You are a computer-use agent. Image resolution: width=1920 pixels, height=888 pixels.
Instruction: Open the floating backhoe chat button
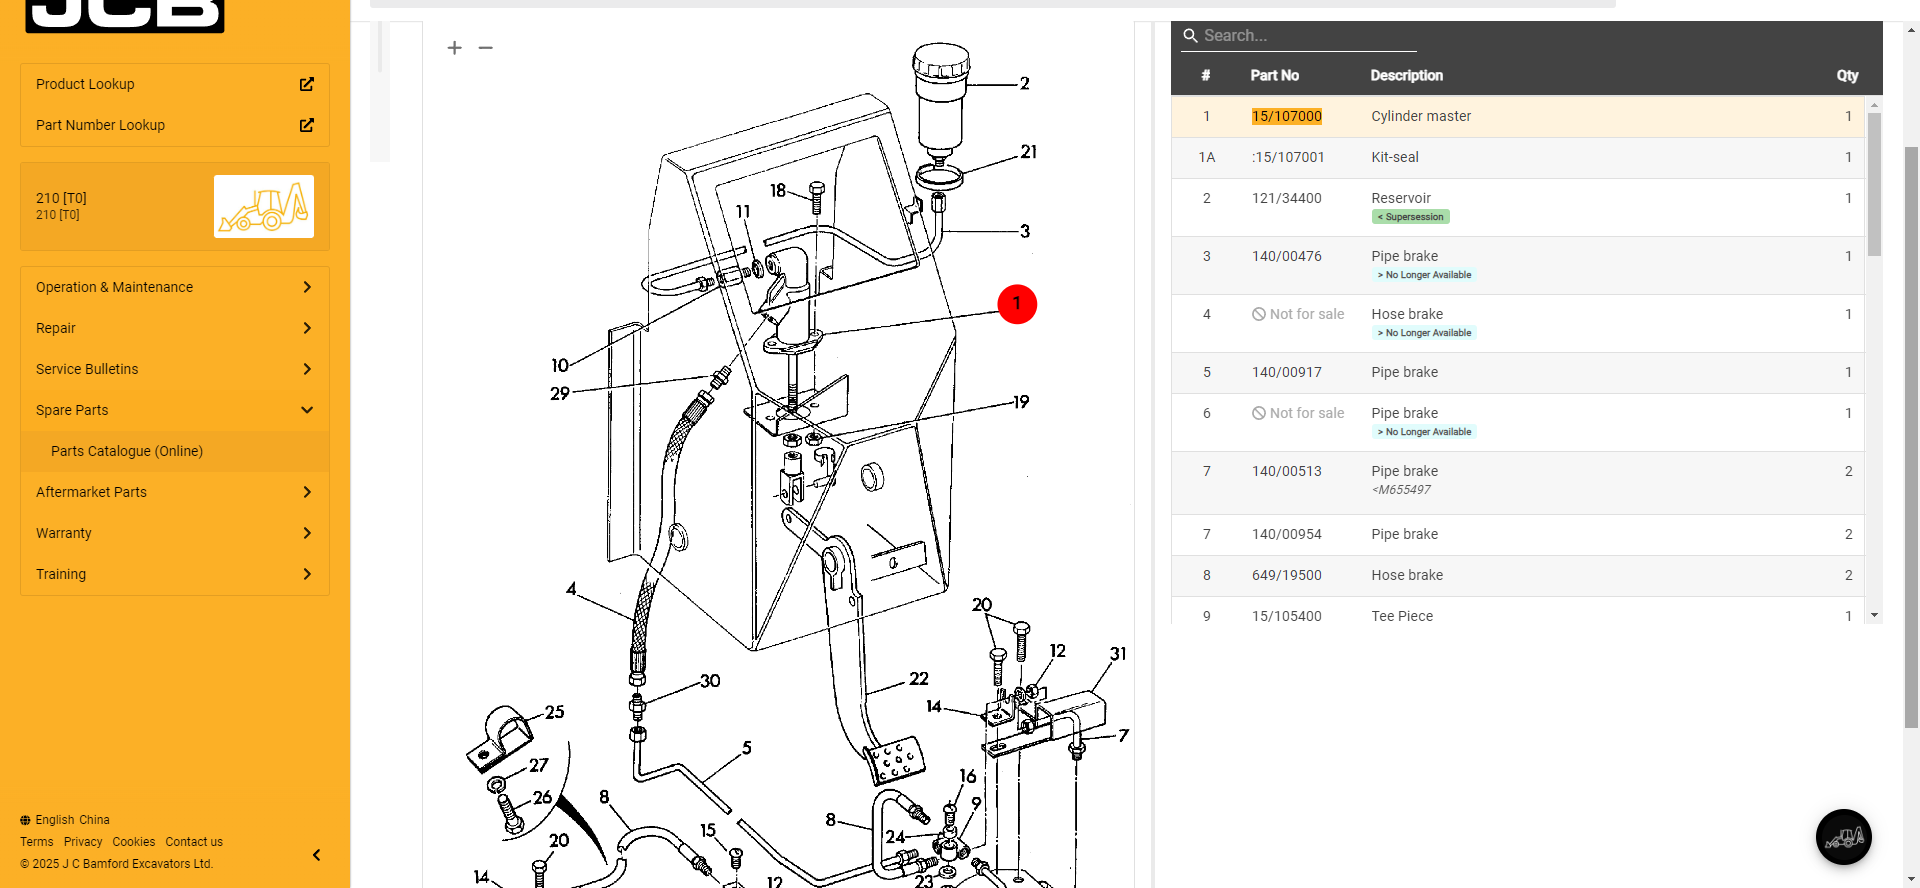[1843, 837]
